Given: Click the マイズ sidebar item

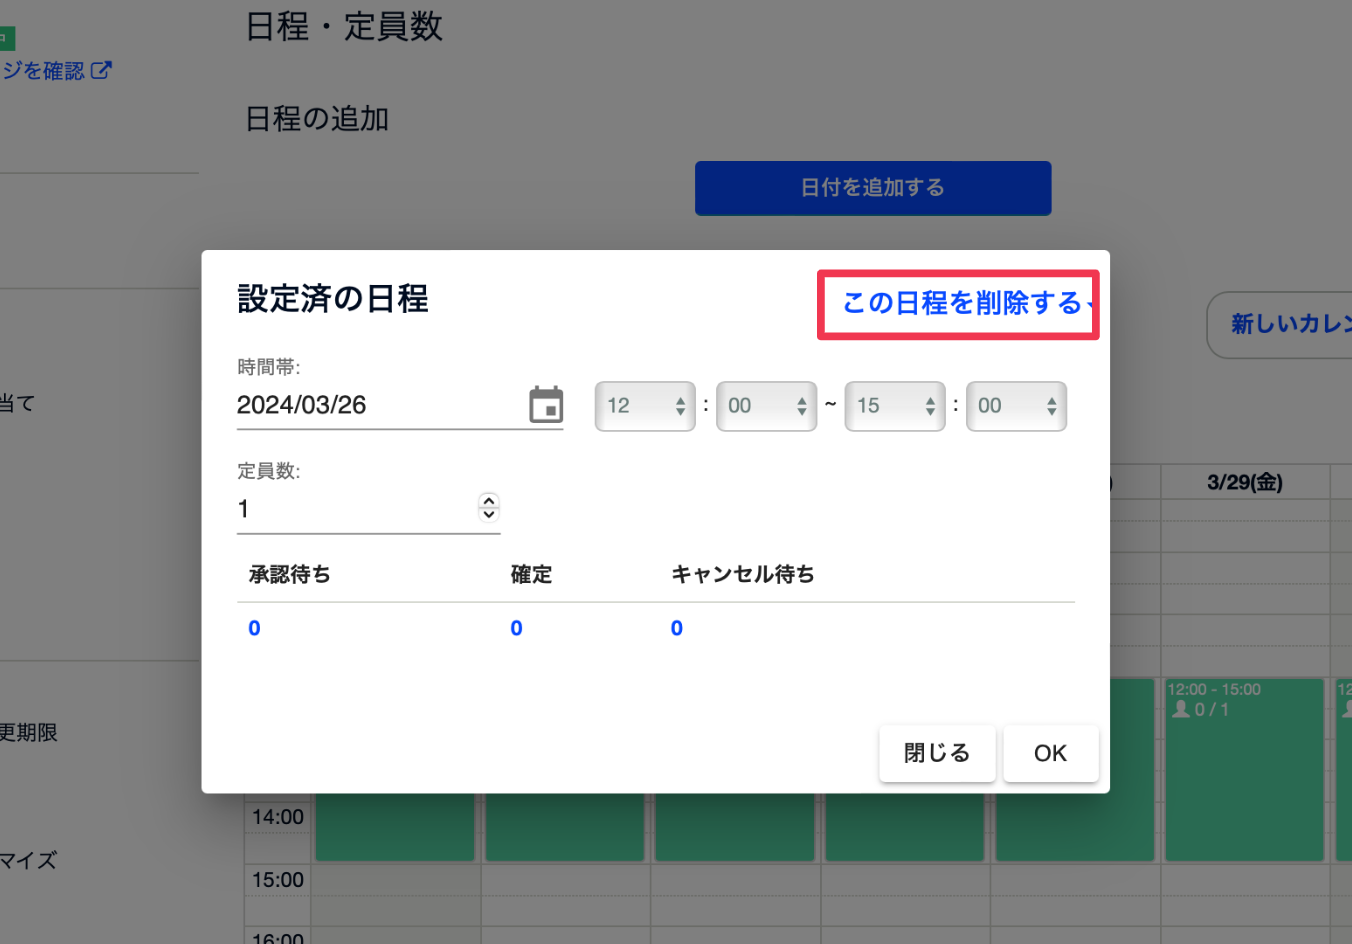Looking at the screenshot, I should 29,860.
